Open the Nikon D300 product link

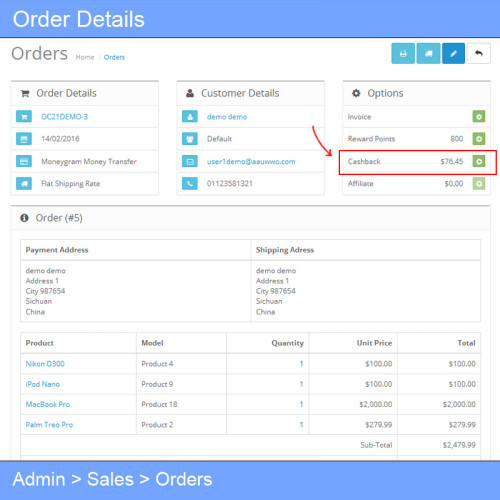tap(45, 364)
